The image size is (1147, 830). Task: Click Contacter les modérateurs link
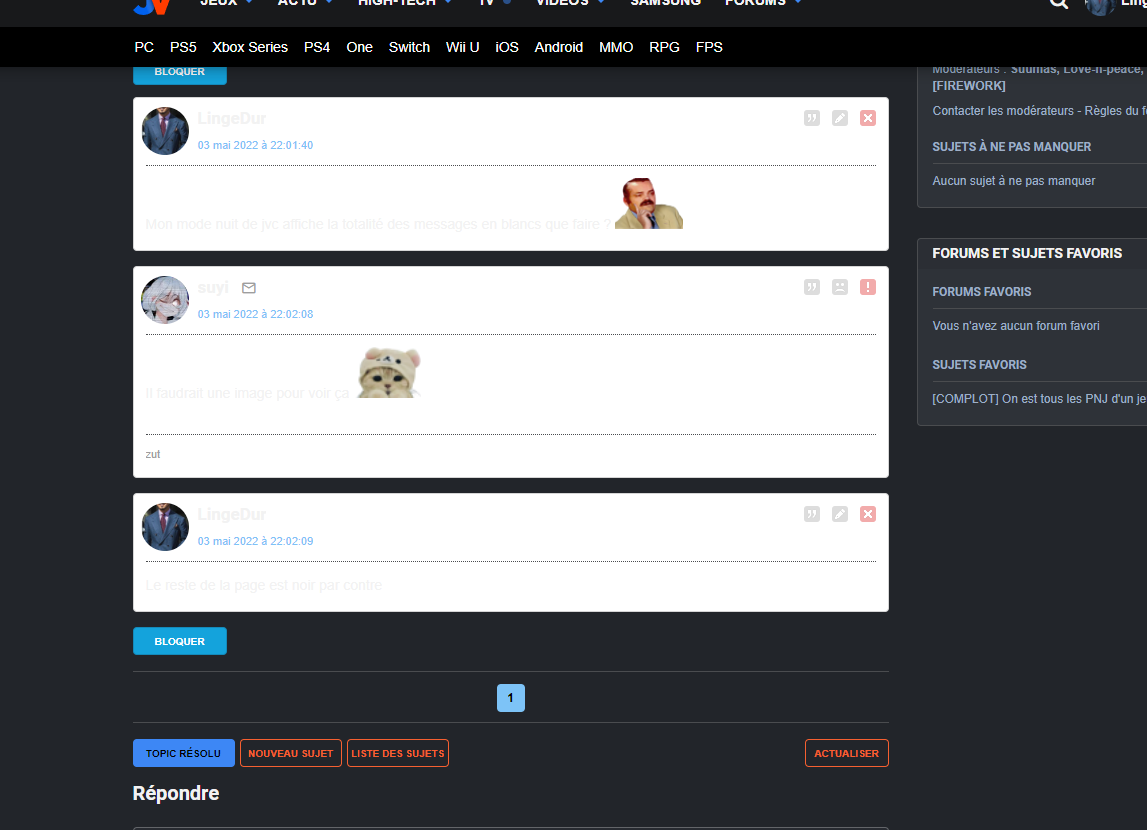pos(1003,111)
